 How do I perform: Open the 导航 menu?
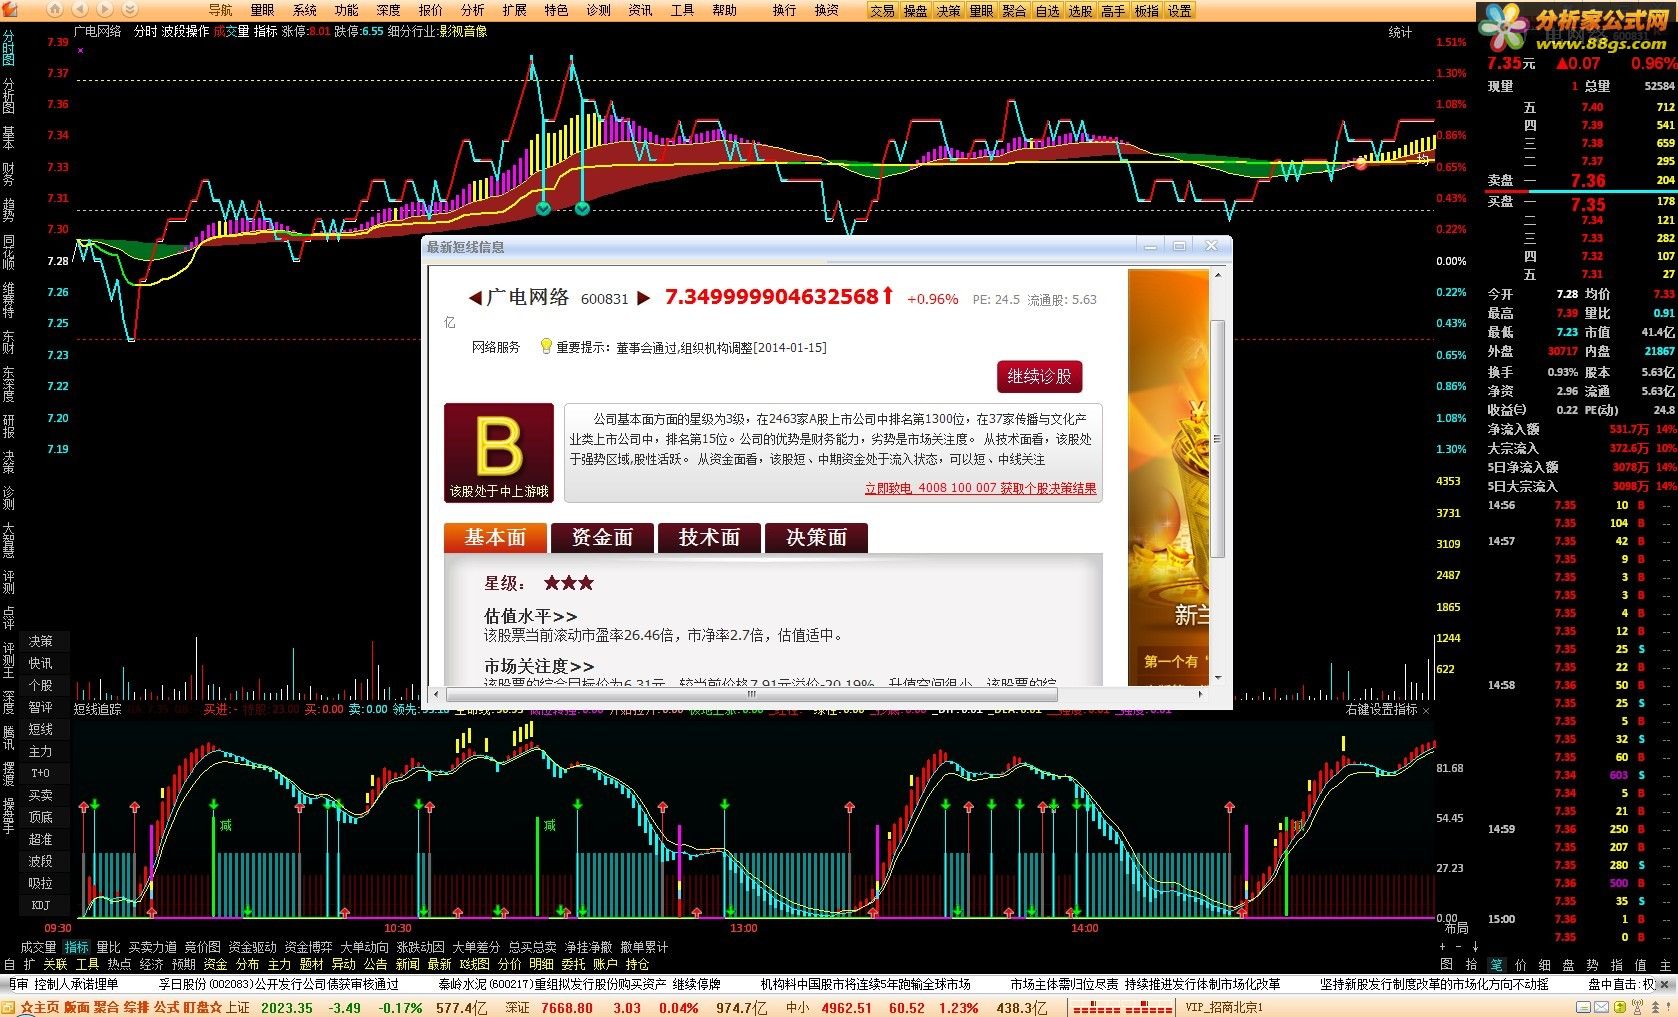(x=220, y=10)
